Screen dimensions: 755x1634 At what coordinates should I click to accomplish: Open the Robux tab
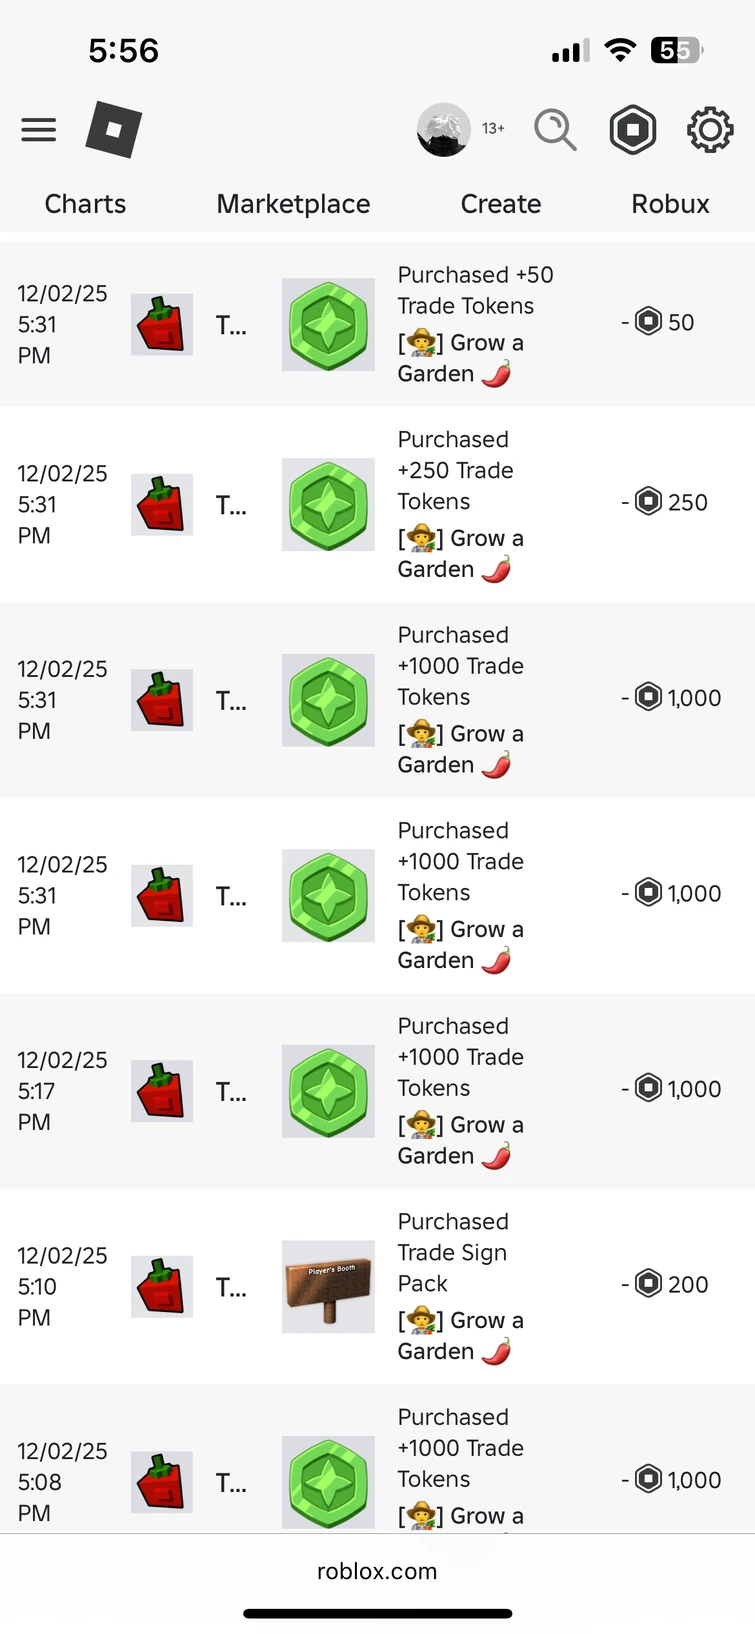point(670,204)
